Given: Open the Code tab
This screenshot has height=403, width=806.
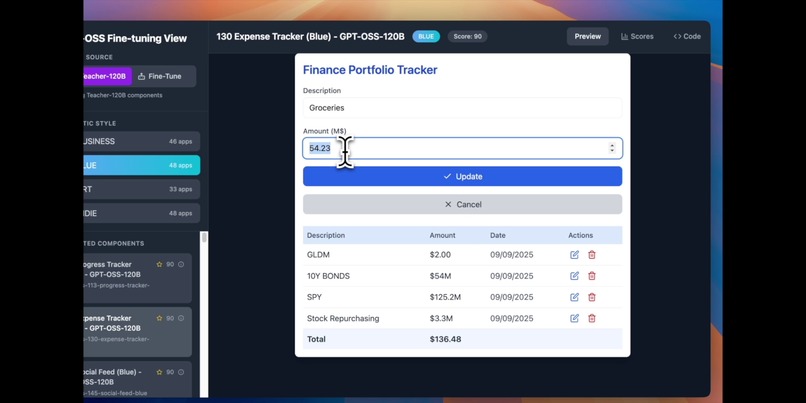Looking at the screenshot, I should click(687, 36).
